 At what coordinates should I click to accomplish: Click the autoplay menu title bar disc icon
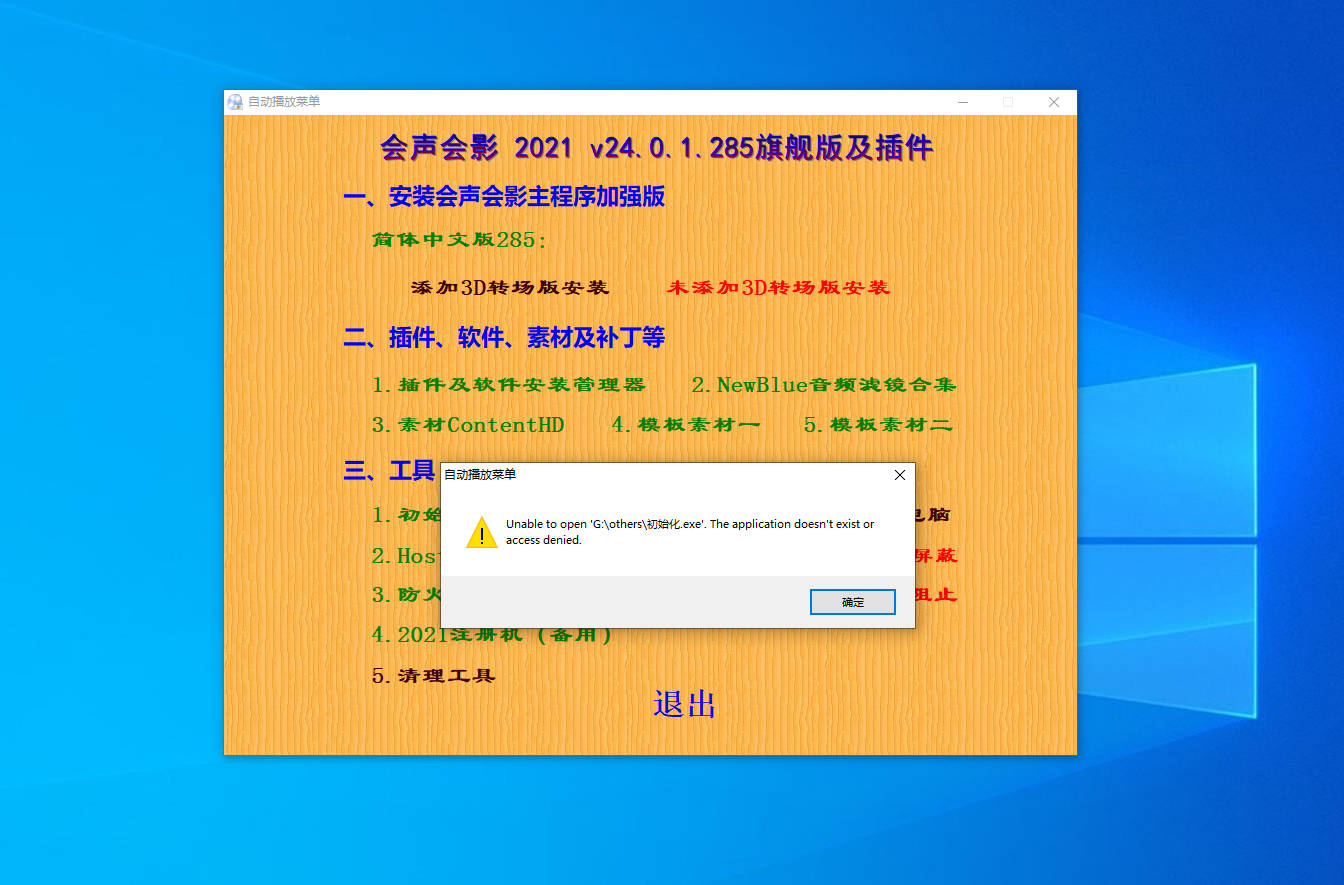click(x=235, y=102)
